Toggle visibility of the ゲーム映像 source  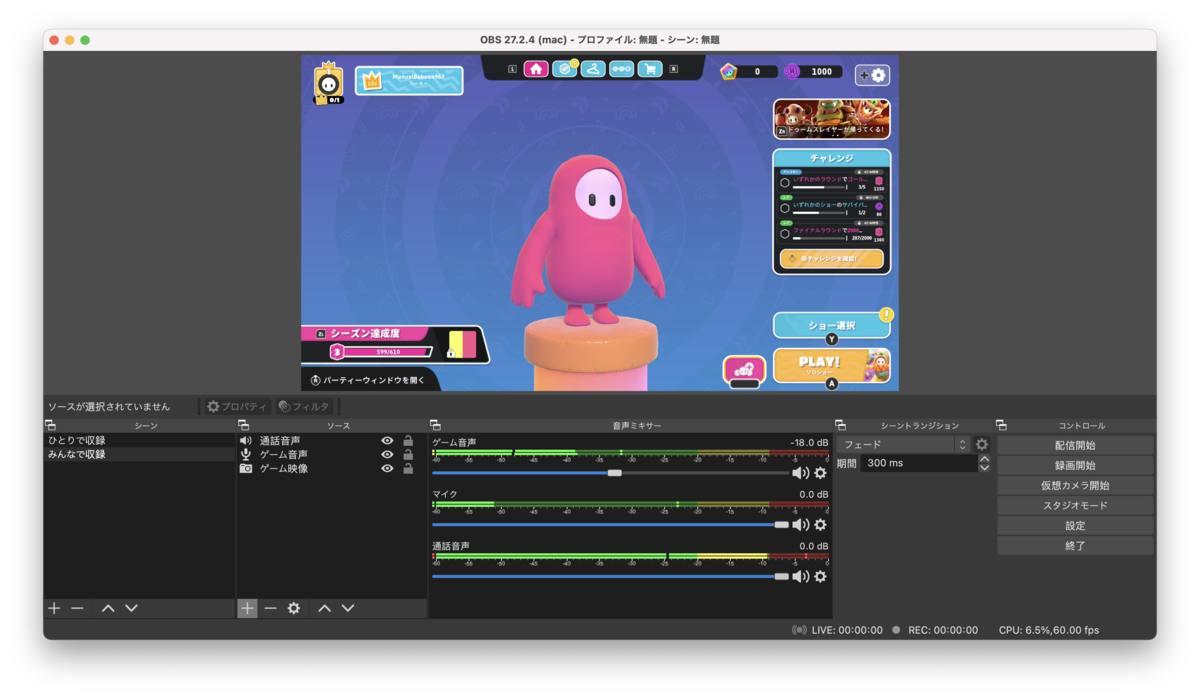point(387,469)
